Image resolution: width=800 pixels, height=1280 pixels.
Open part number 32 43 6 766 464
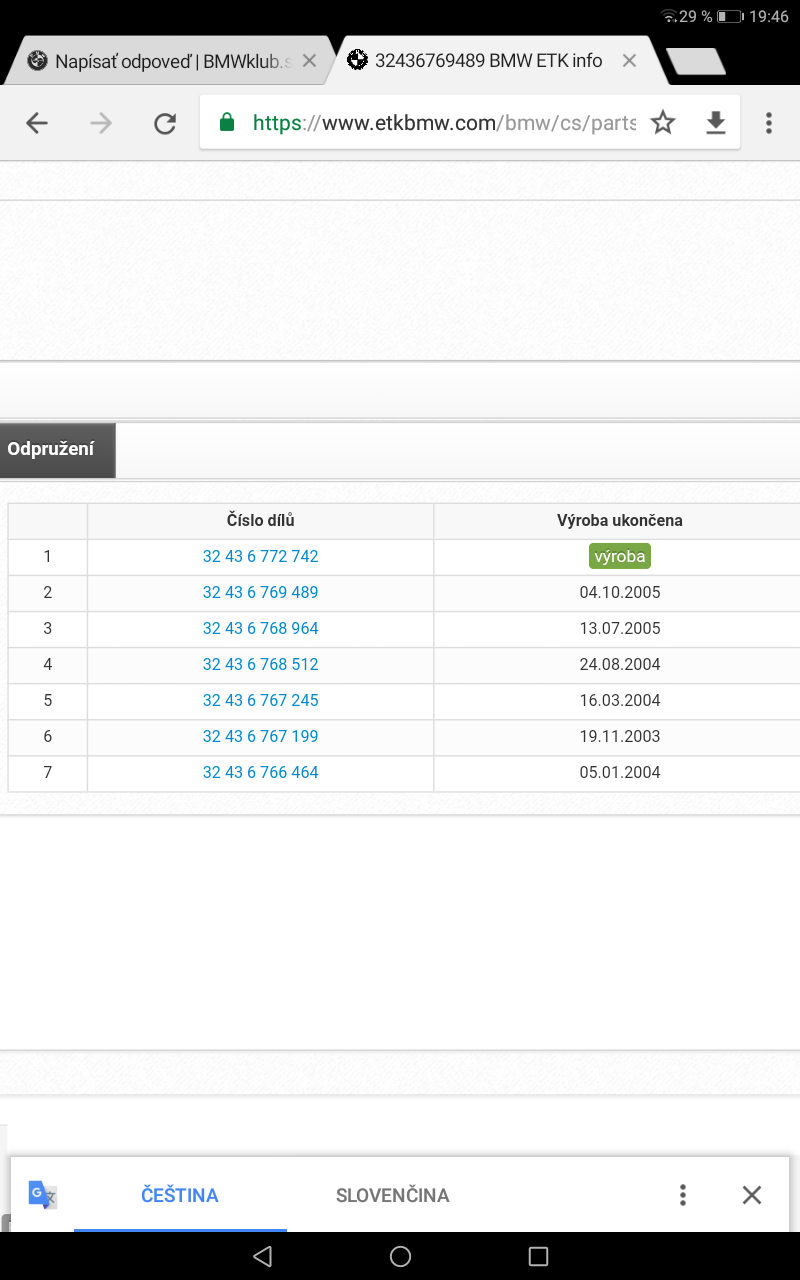(x=260, y=773)
